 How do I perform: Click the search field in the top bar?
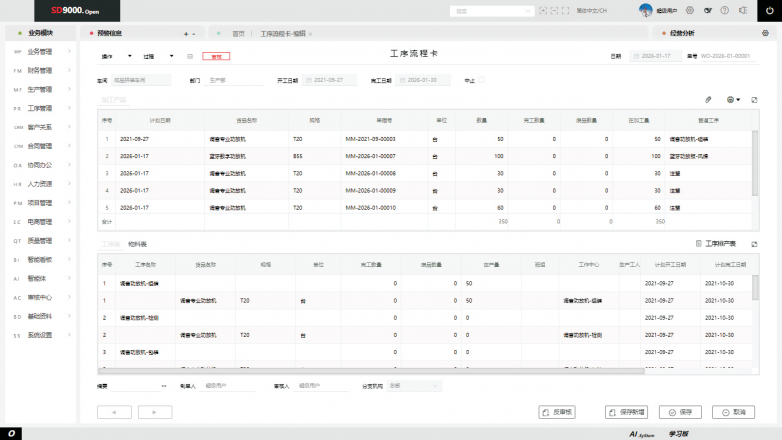point(492,11)
